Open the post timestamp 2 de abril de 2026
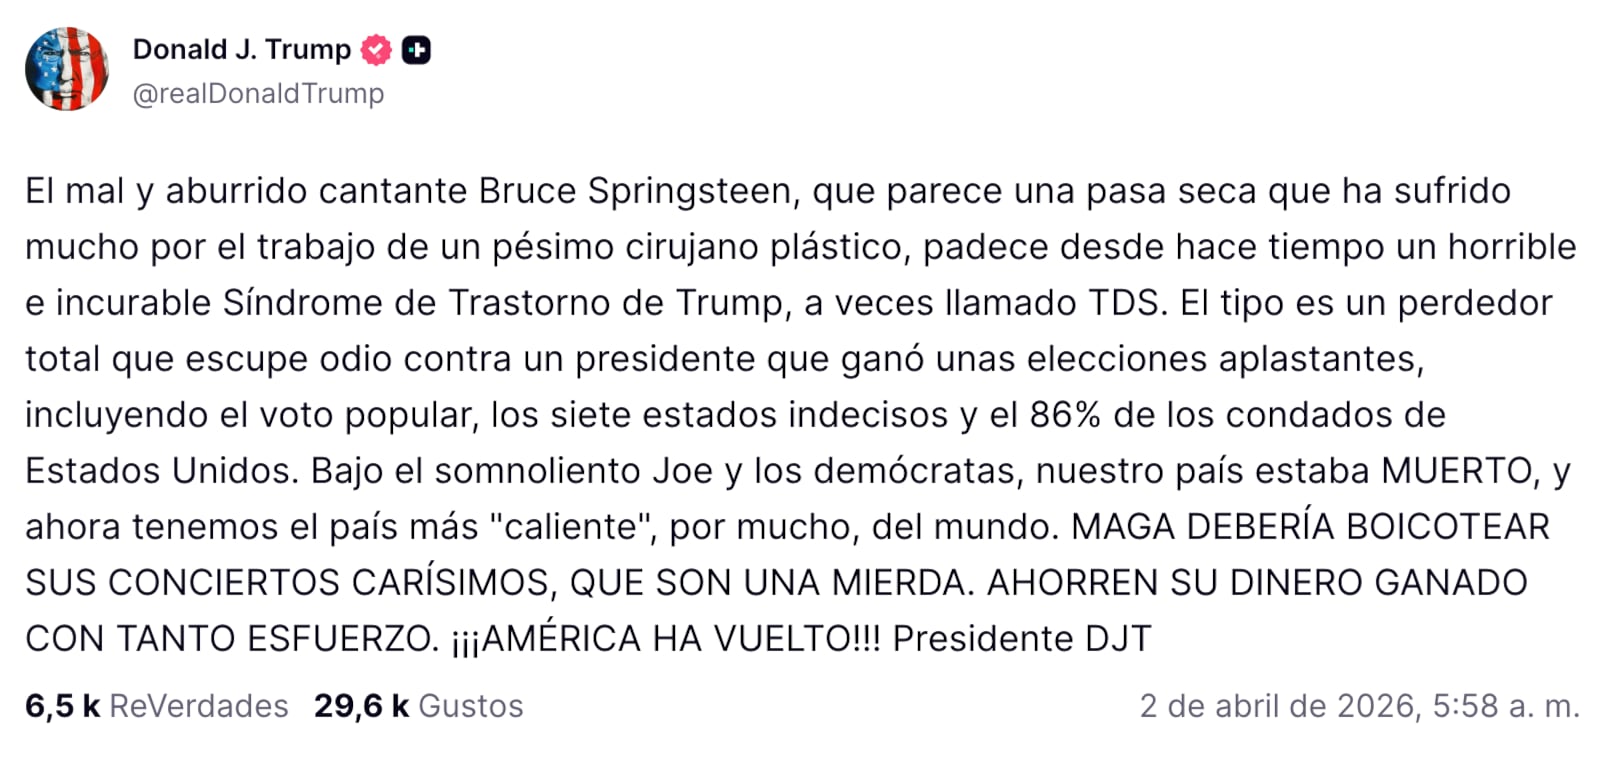The height and width of the screenshot is (758, 1606). click(1280, 705)
